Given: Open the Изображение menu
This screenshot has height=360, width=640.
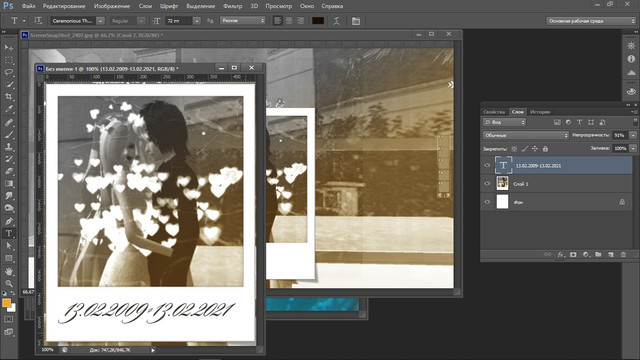Looking at the screenshot, I should 112,6.
